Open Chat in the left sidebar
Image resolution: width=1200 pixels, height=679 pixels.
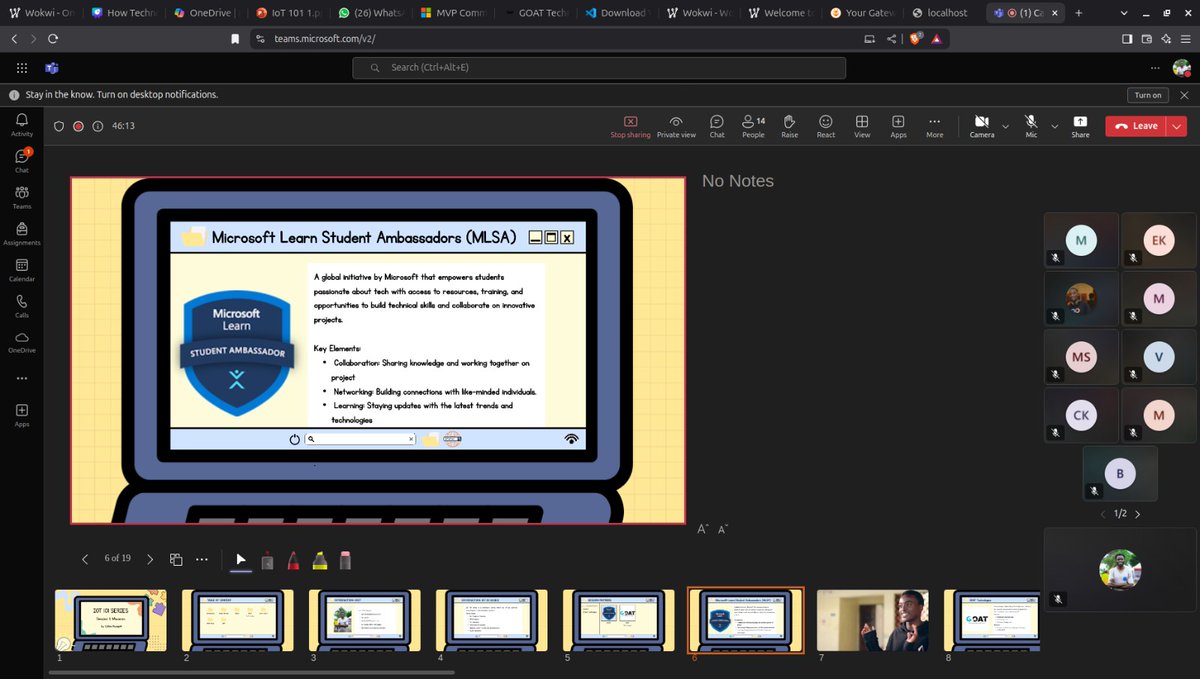tap(21, 160)
